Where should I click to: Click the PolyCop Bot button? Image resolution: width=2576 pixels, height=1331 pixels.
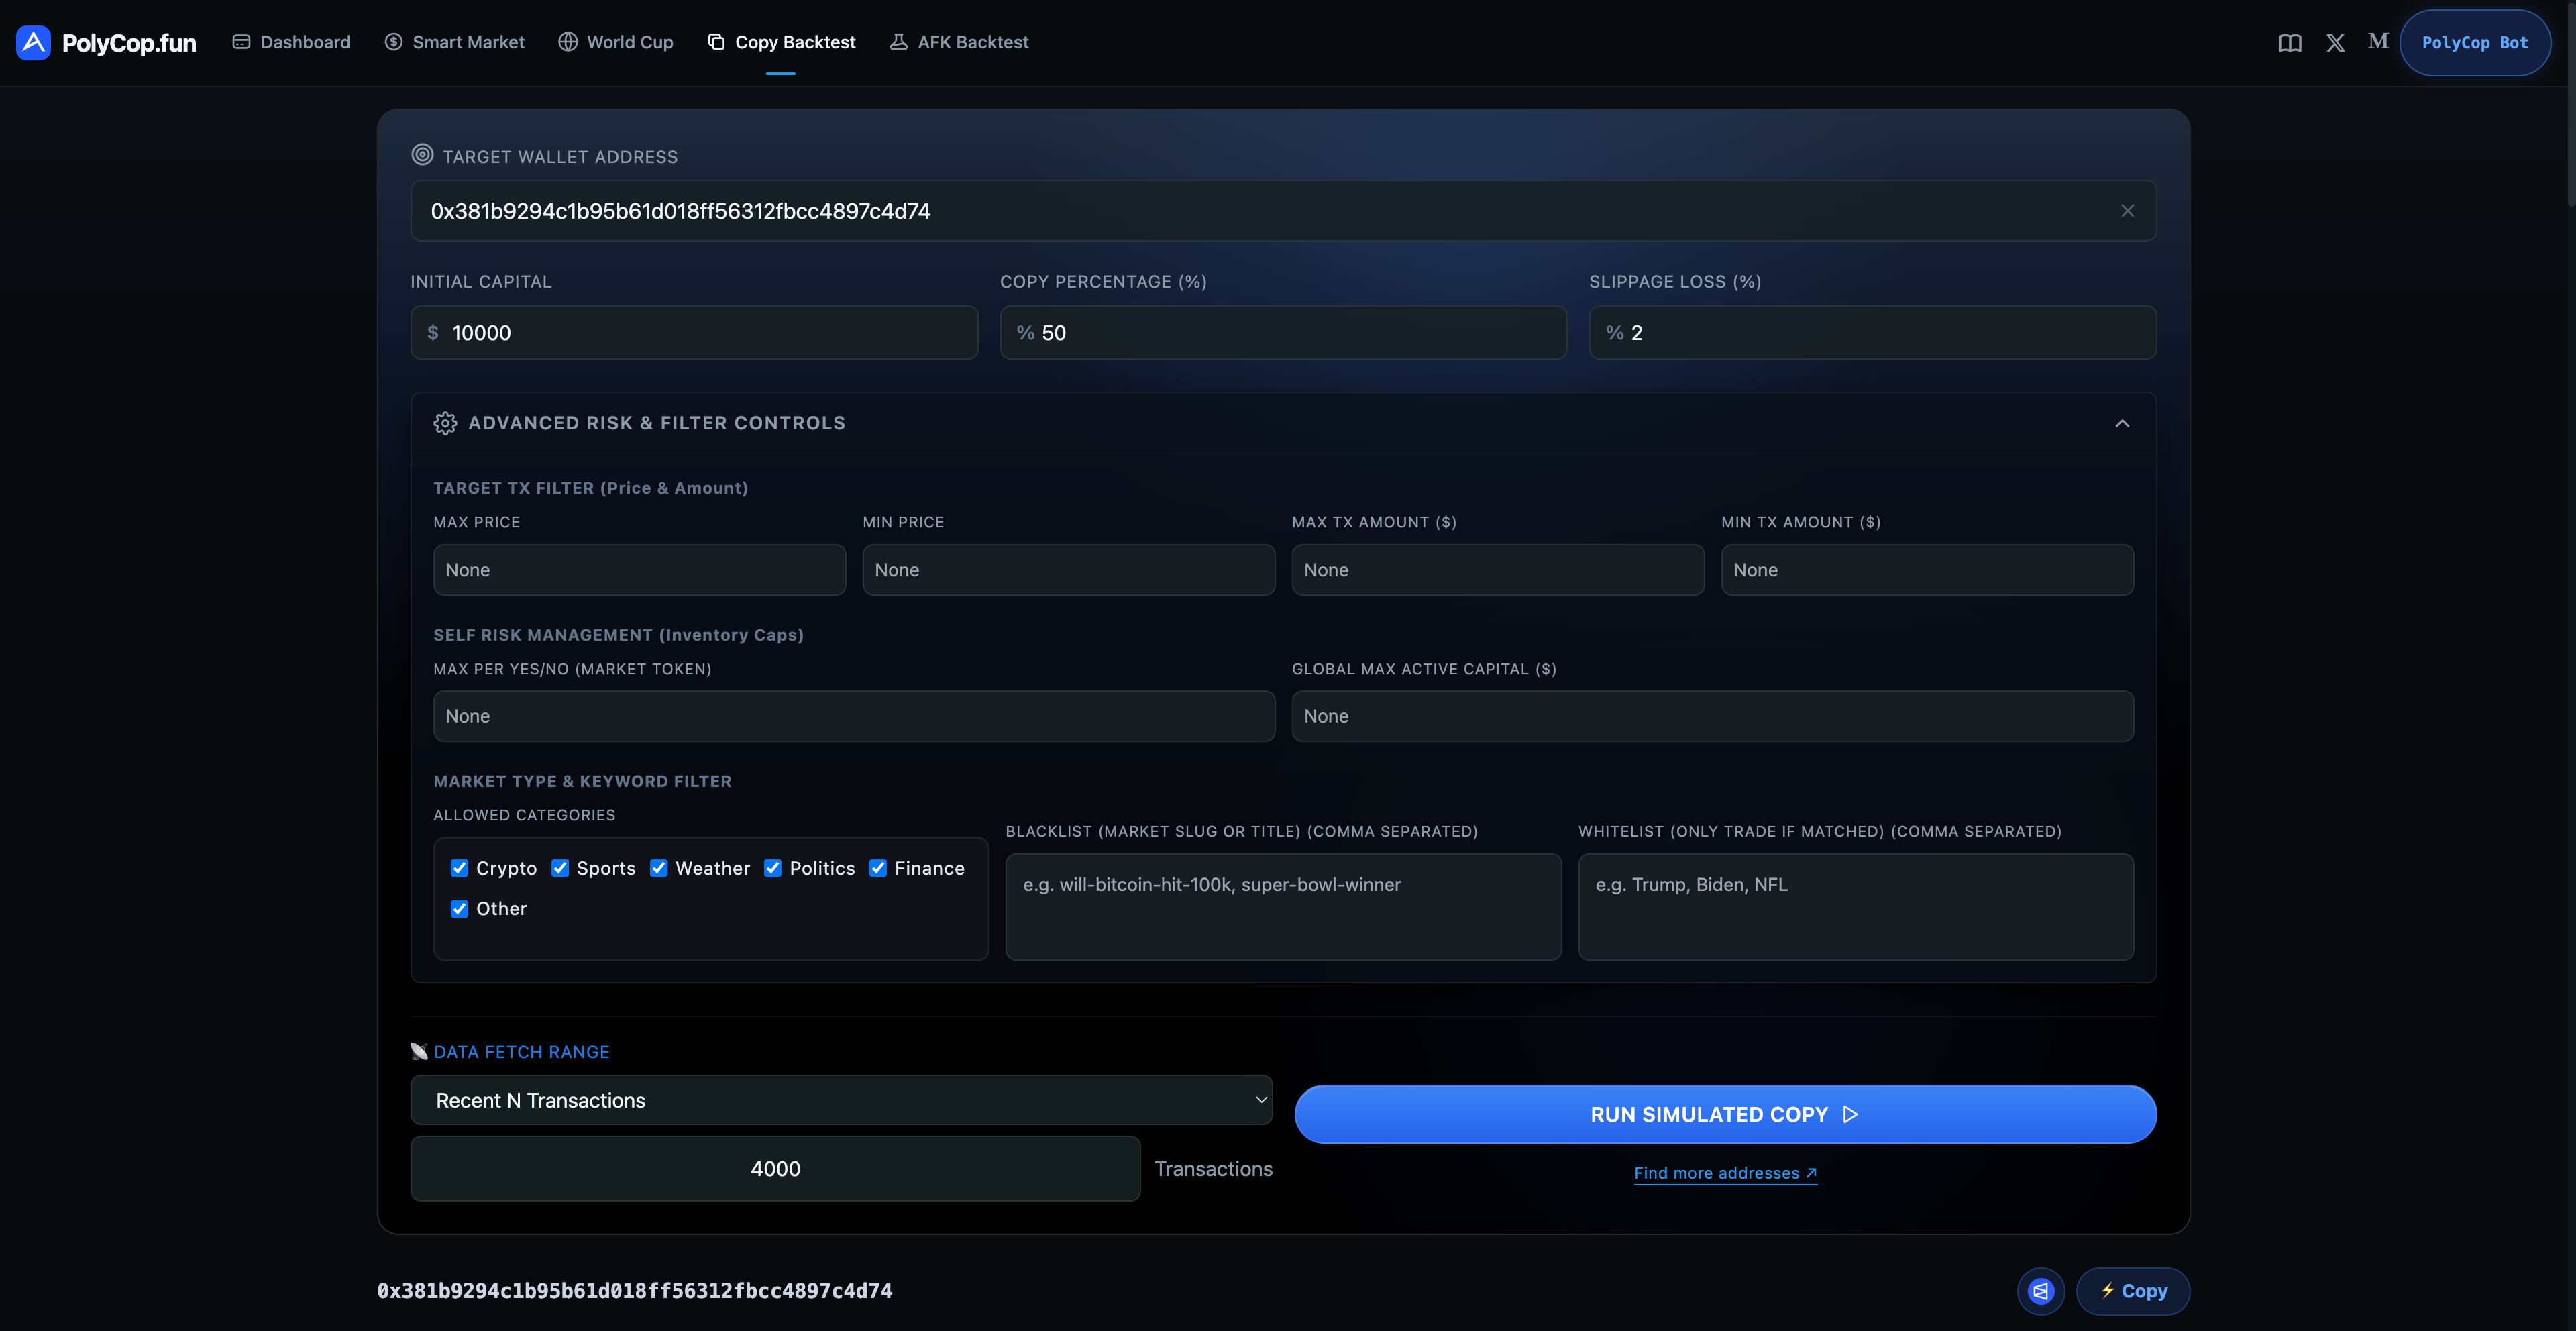click(2475, 43)
